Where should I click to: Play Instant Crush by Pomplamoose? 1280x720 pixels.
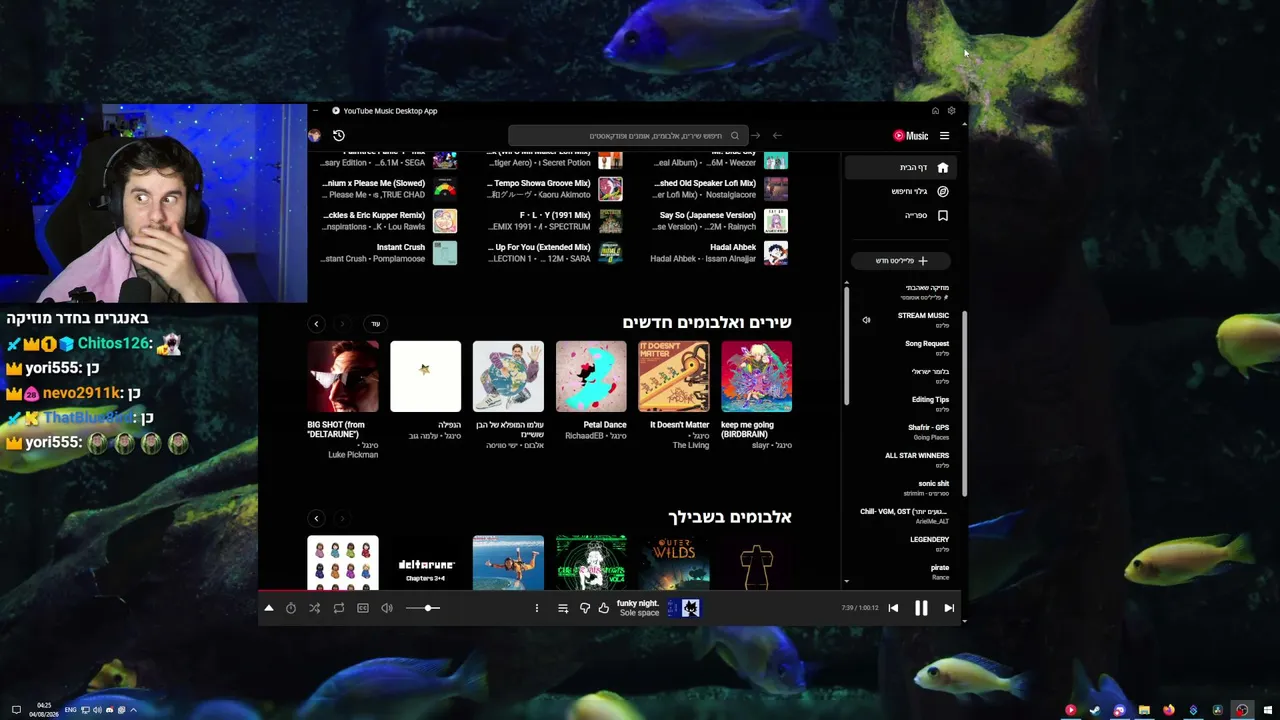click(390, 253)
